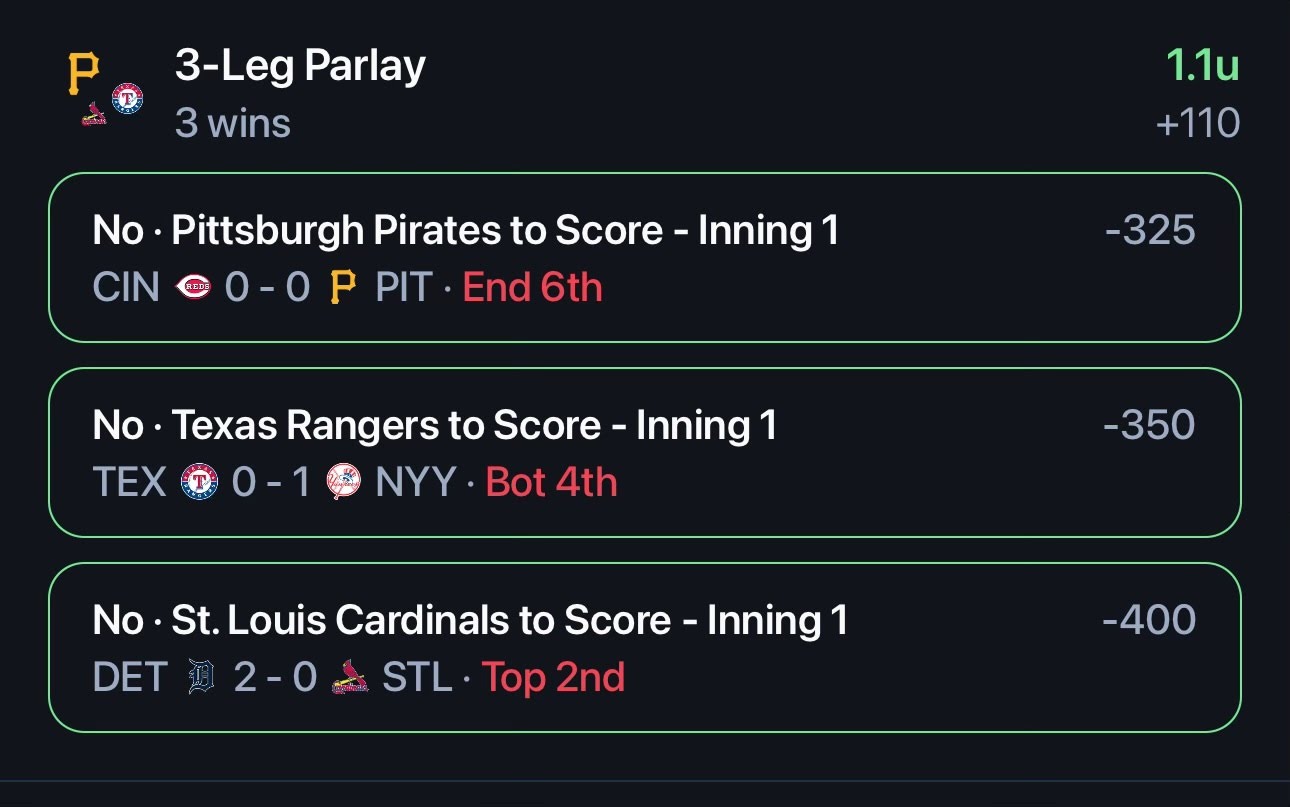Tap the Cincinnati Reds logo beside CIN

(x=193, y=288)
